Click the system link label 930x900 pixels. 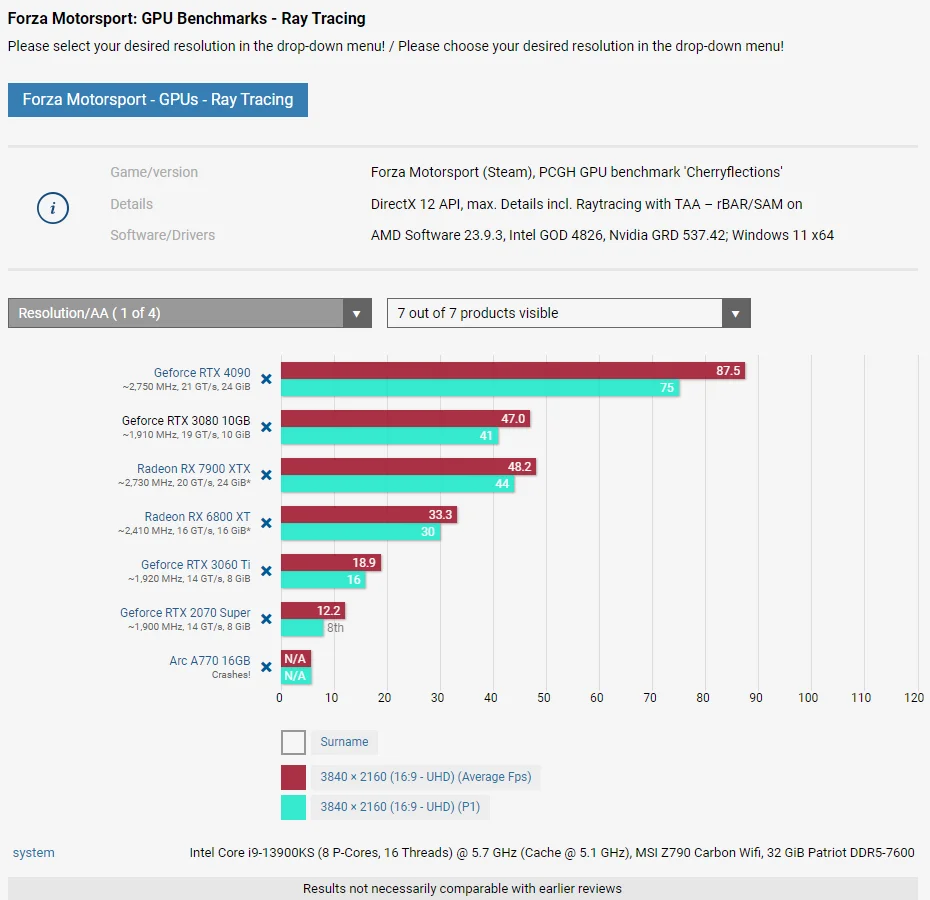pos(34,853)
